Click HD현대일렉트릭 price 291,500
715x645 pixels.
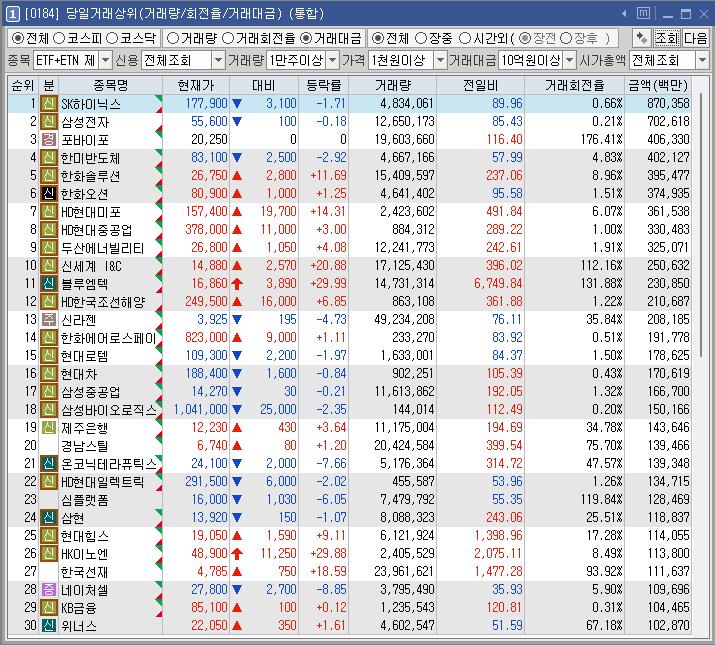coord(206,482)
